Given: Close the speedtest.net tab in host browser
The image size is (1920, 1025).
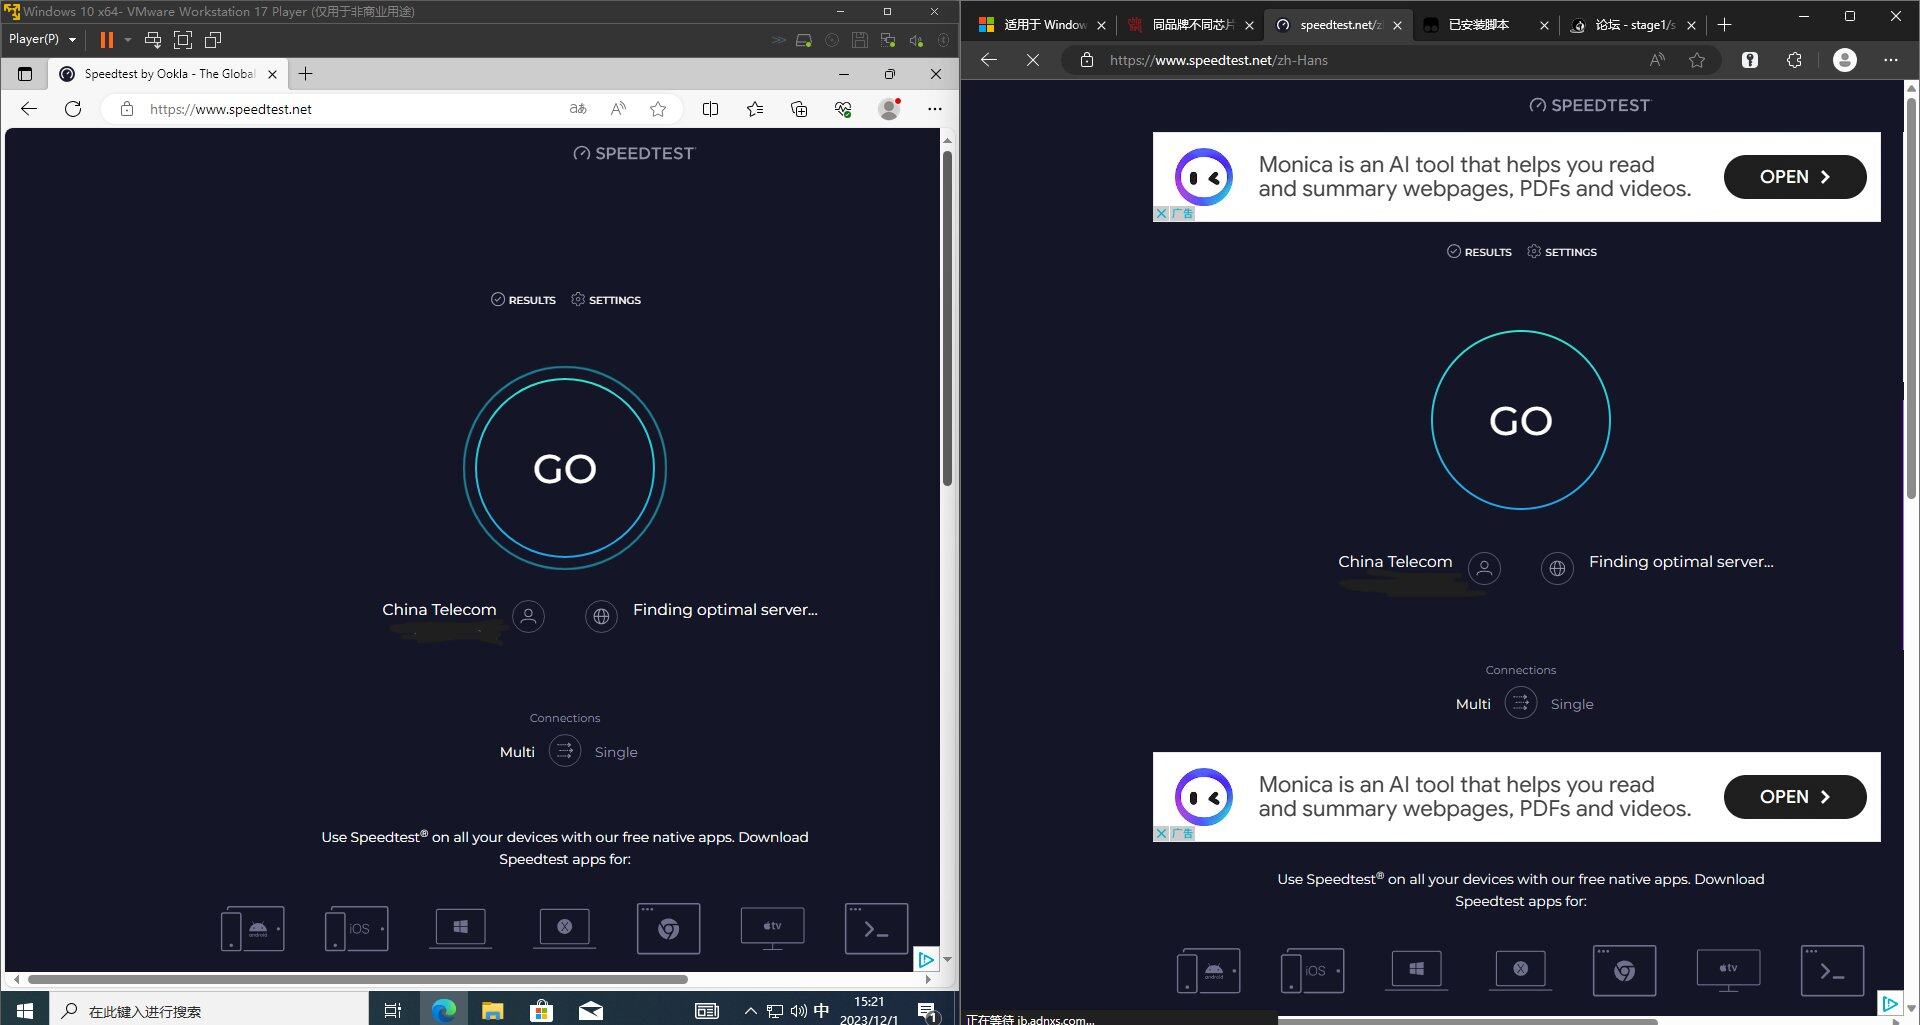Looking at the screenshot, I should tap(1397, 25).
